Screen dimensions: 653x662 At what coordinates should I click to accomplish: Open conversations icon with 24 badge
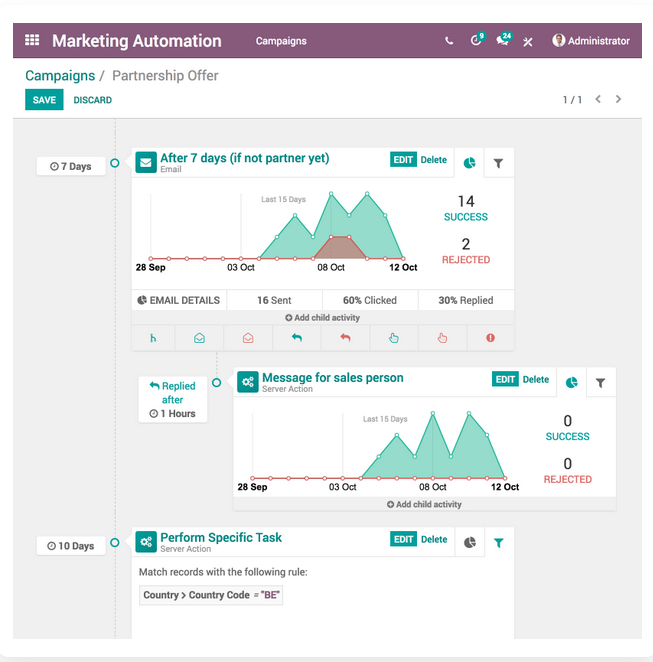503,41
